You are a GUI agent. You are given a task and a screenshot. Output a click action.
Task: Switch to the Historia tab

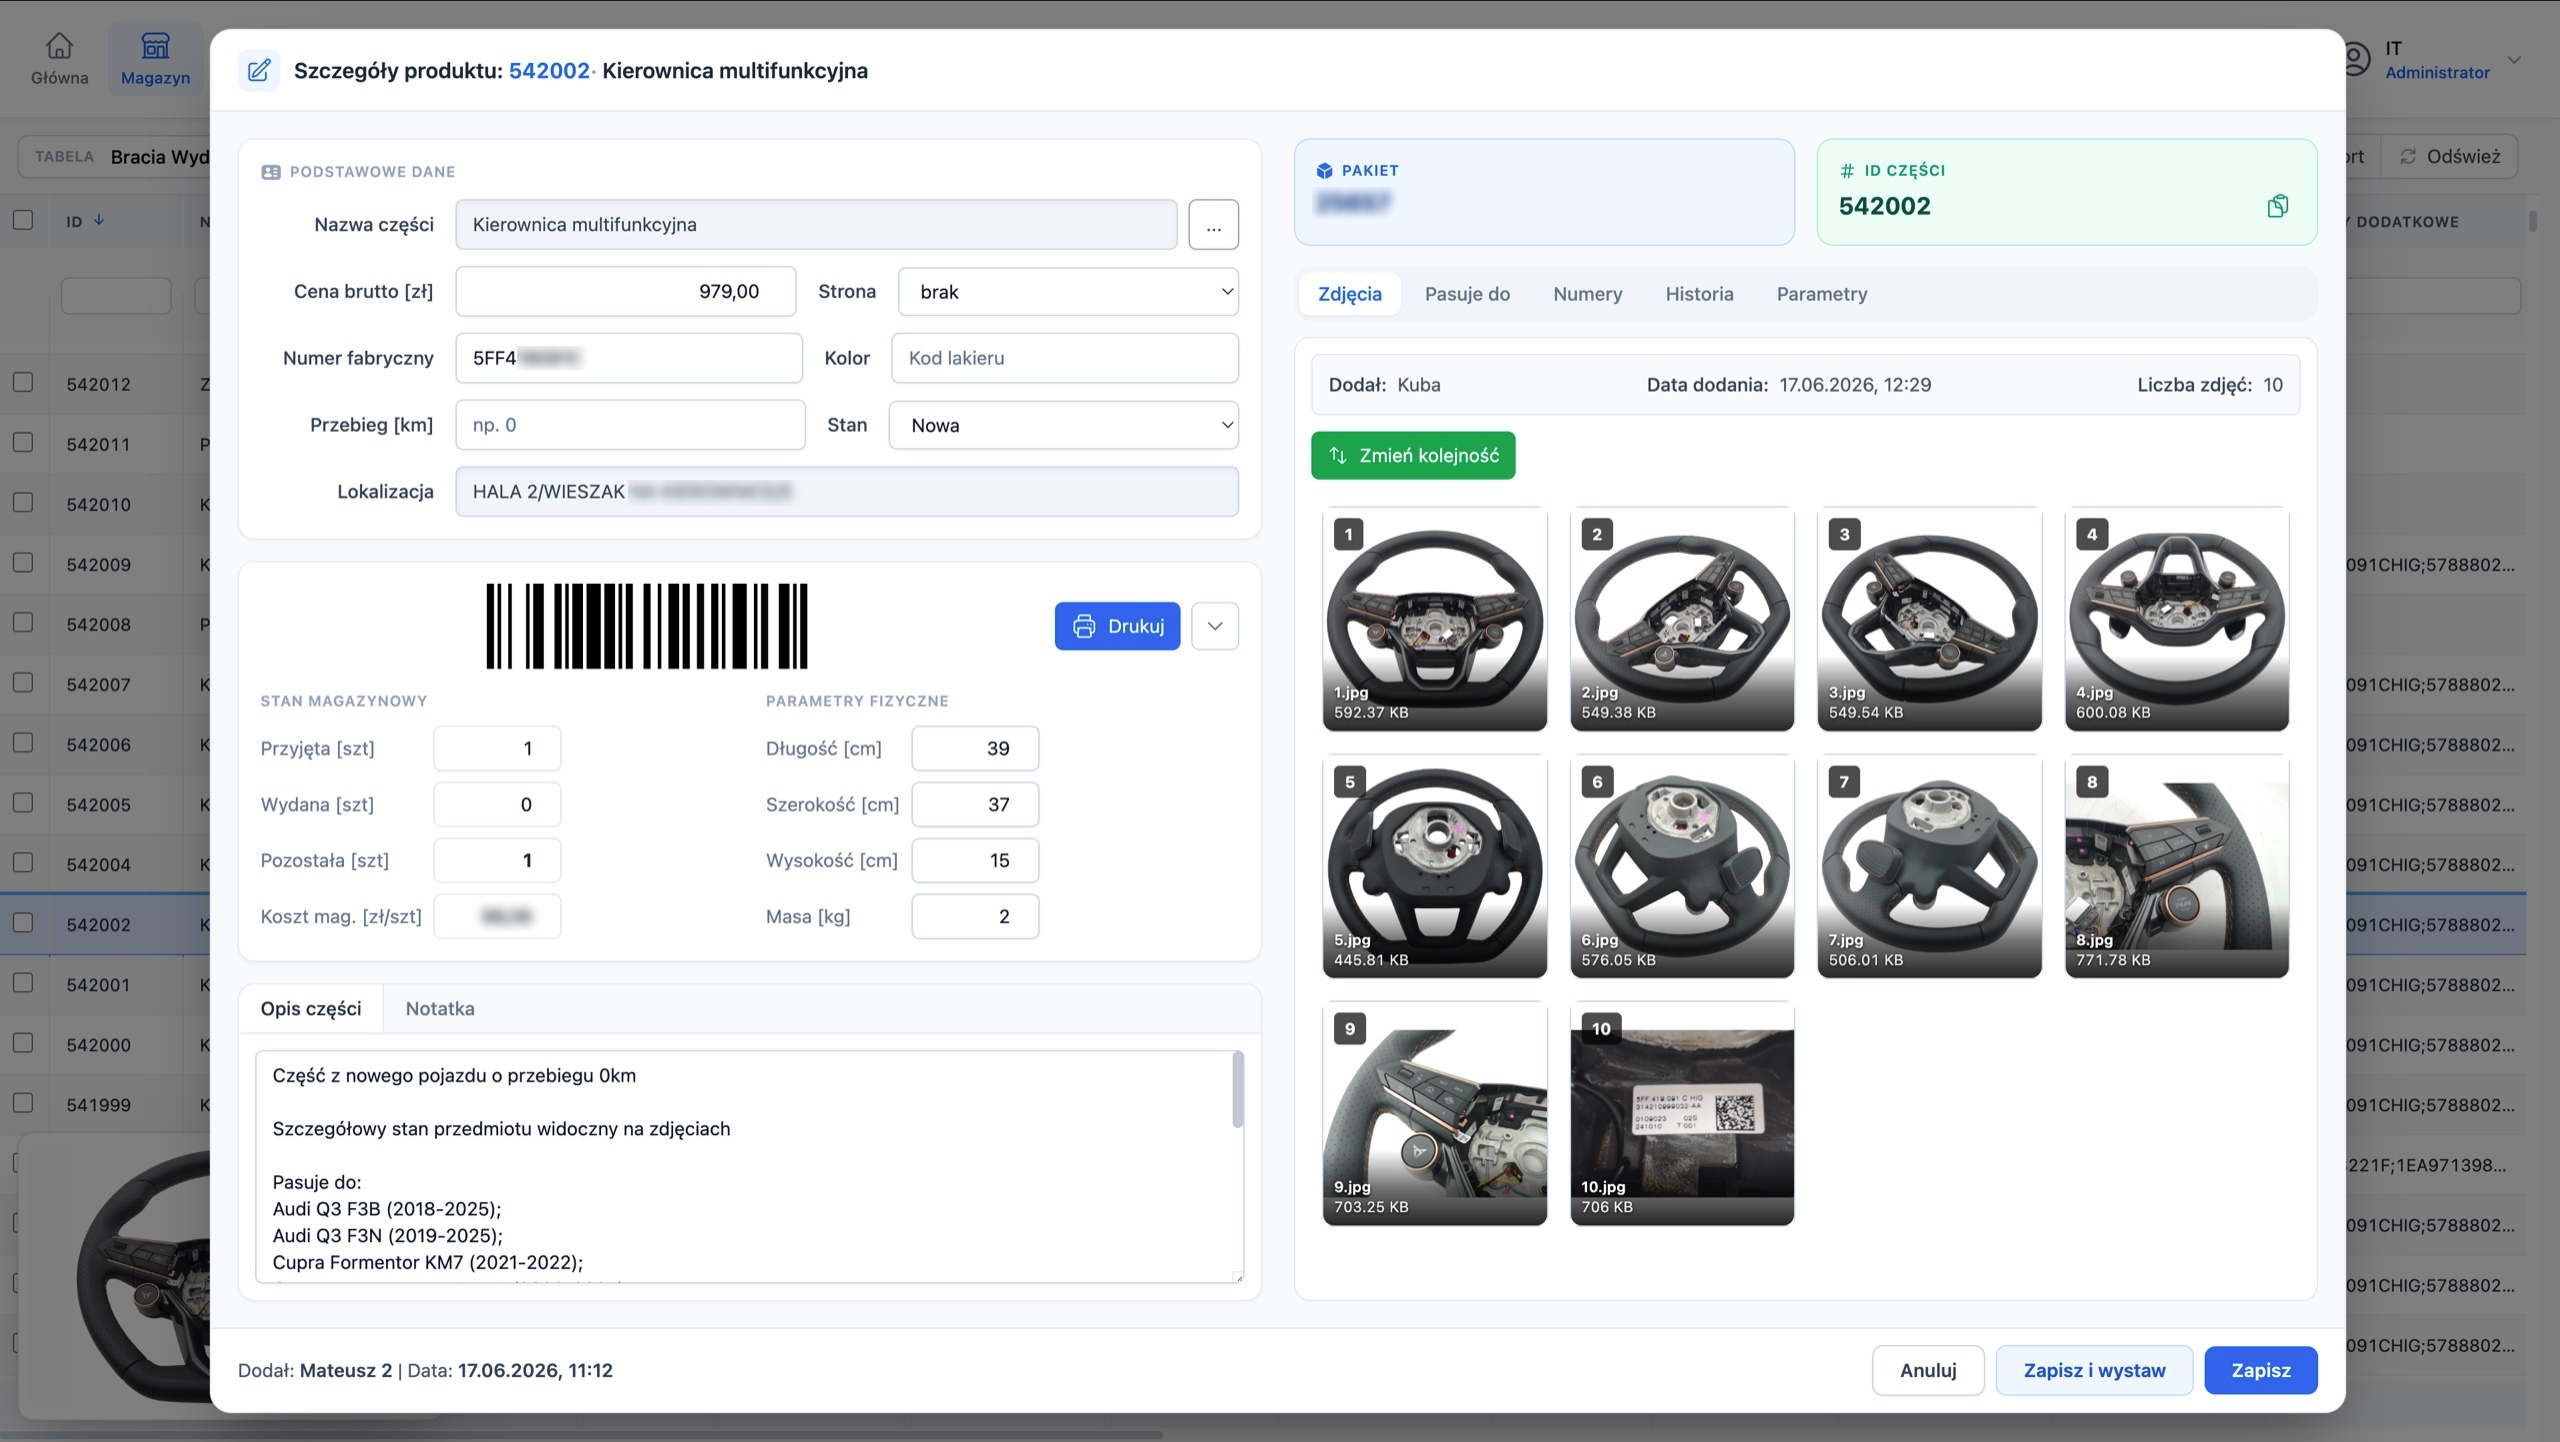pyautogui.click(x=1699, y=294)
